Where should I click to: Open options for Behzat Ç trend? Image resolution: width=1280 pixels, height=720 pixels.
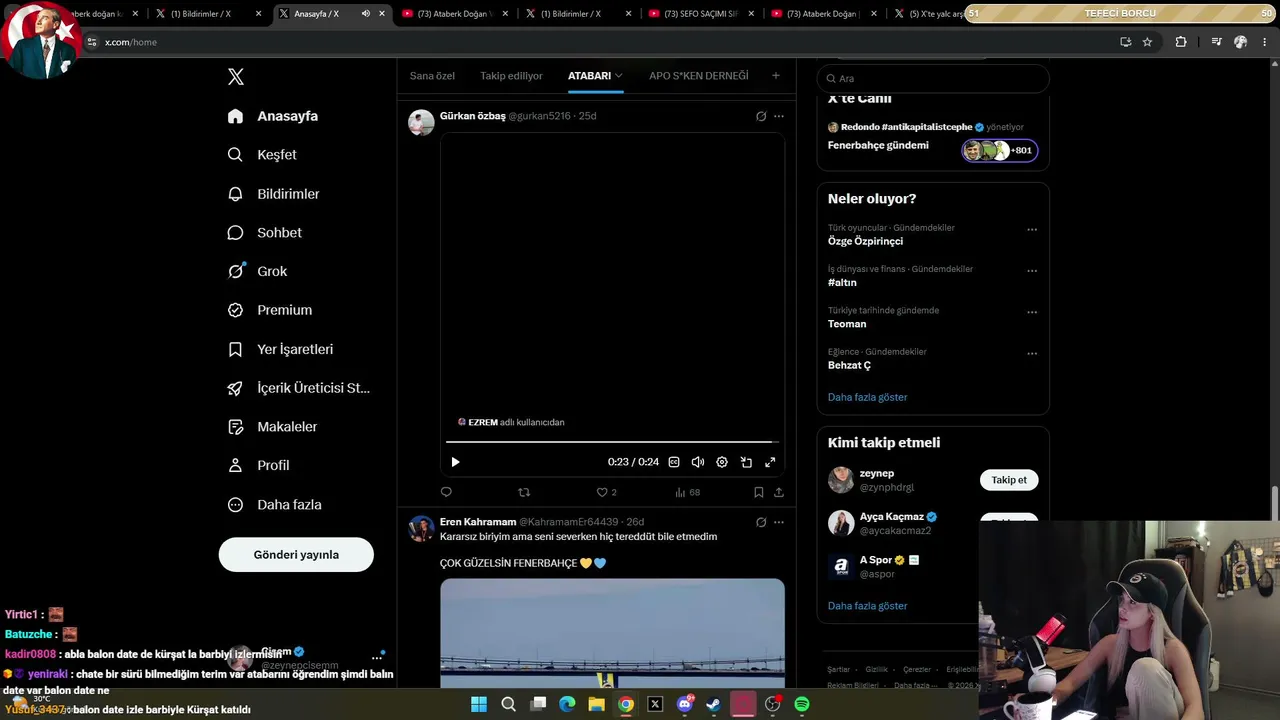[x=1032, y=354]
